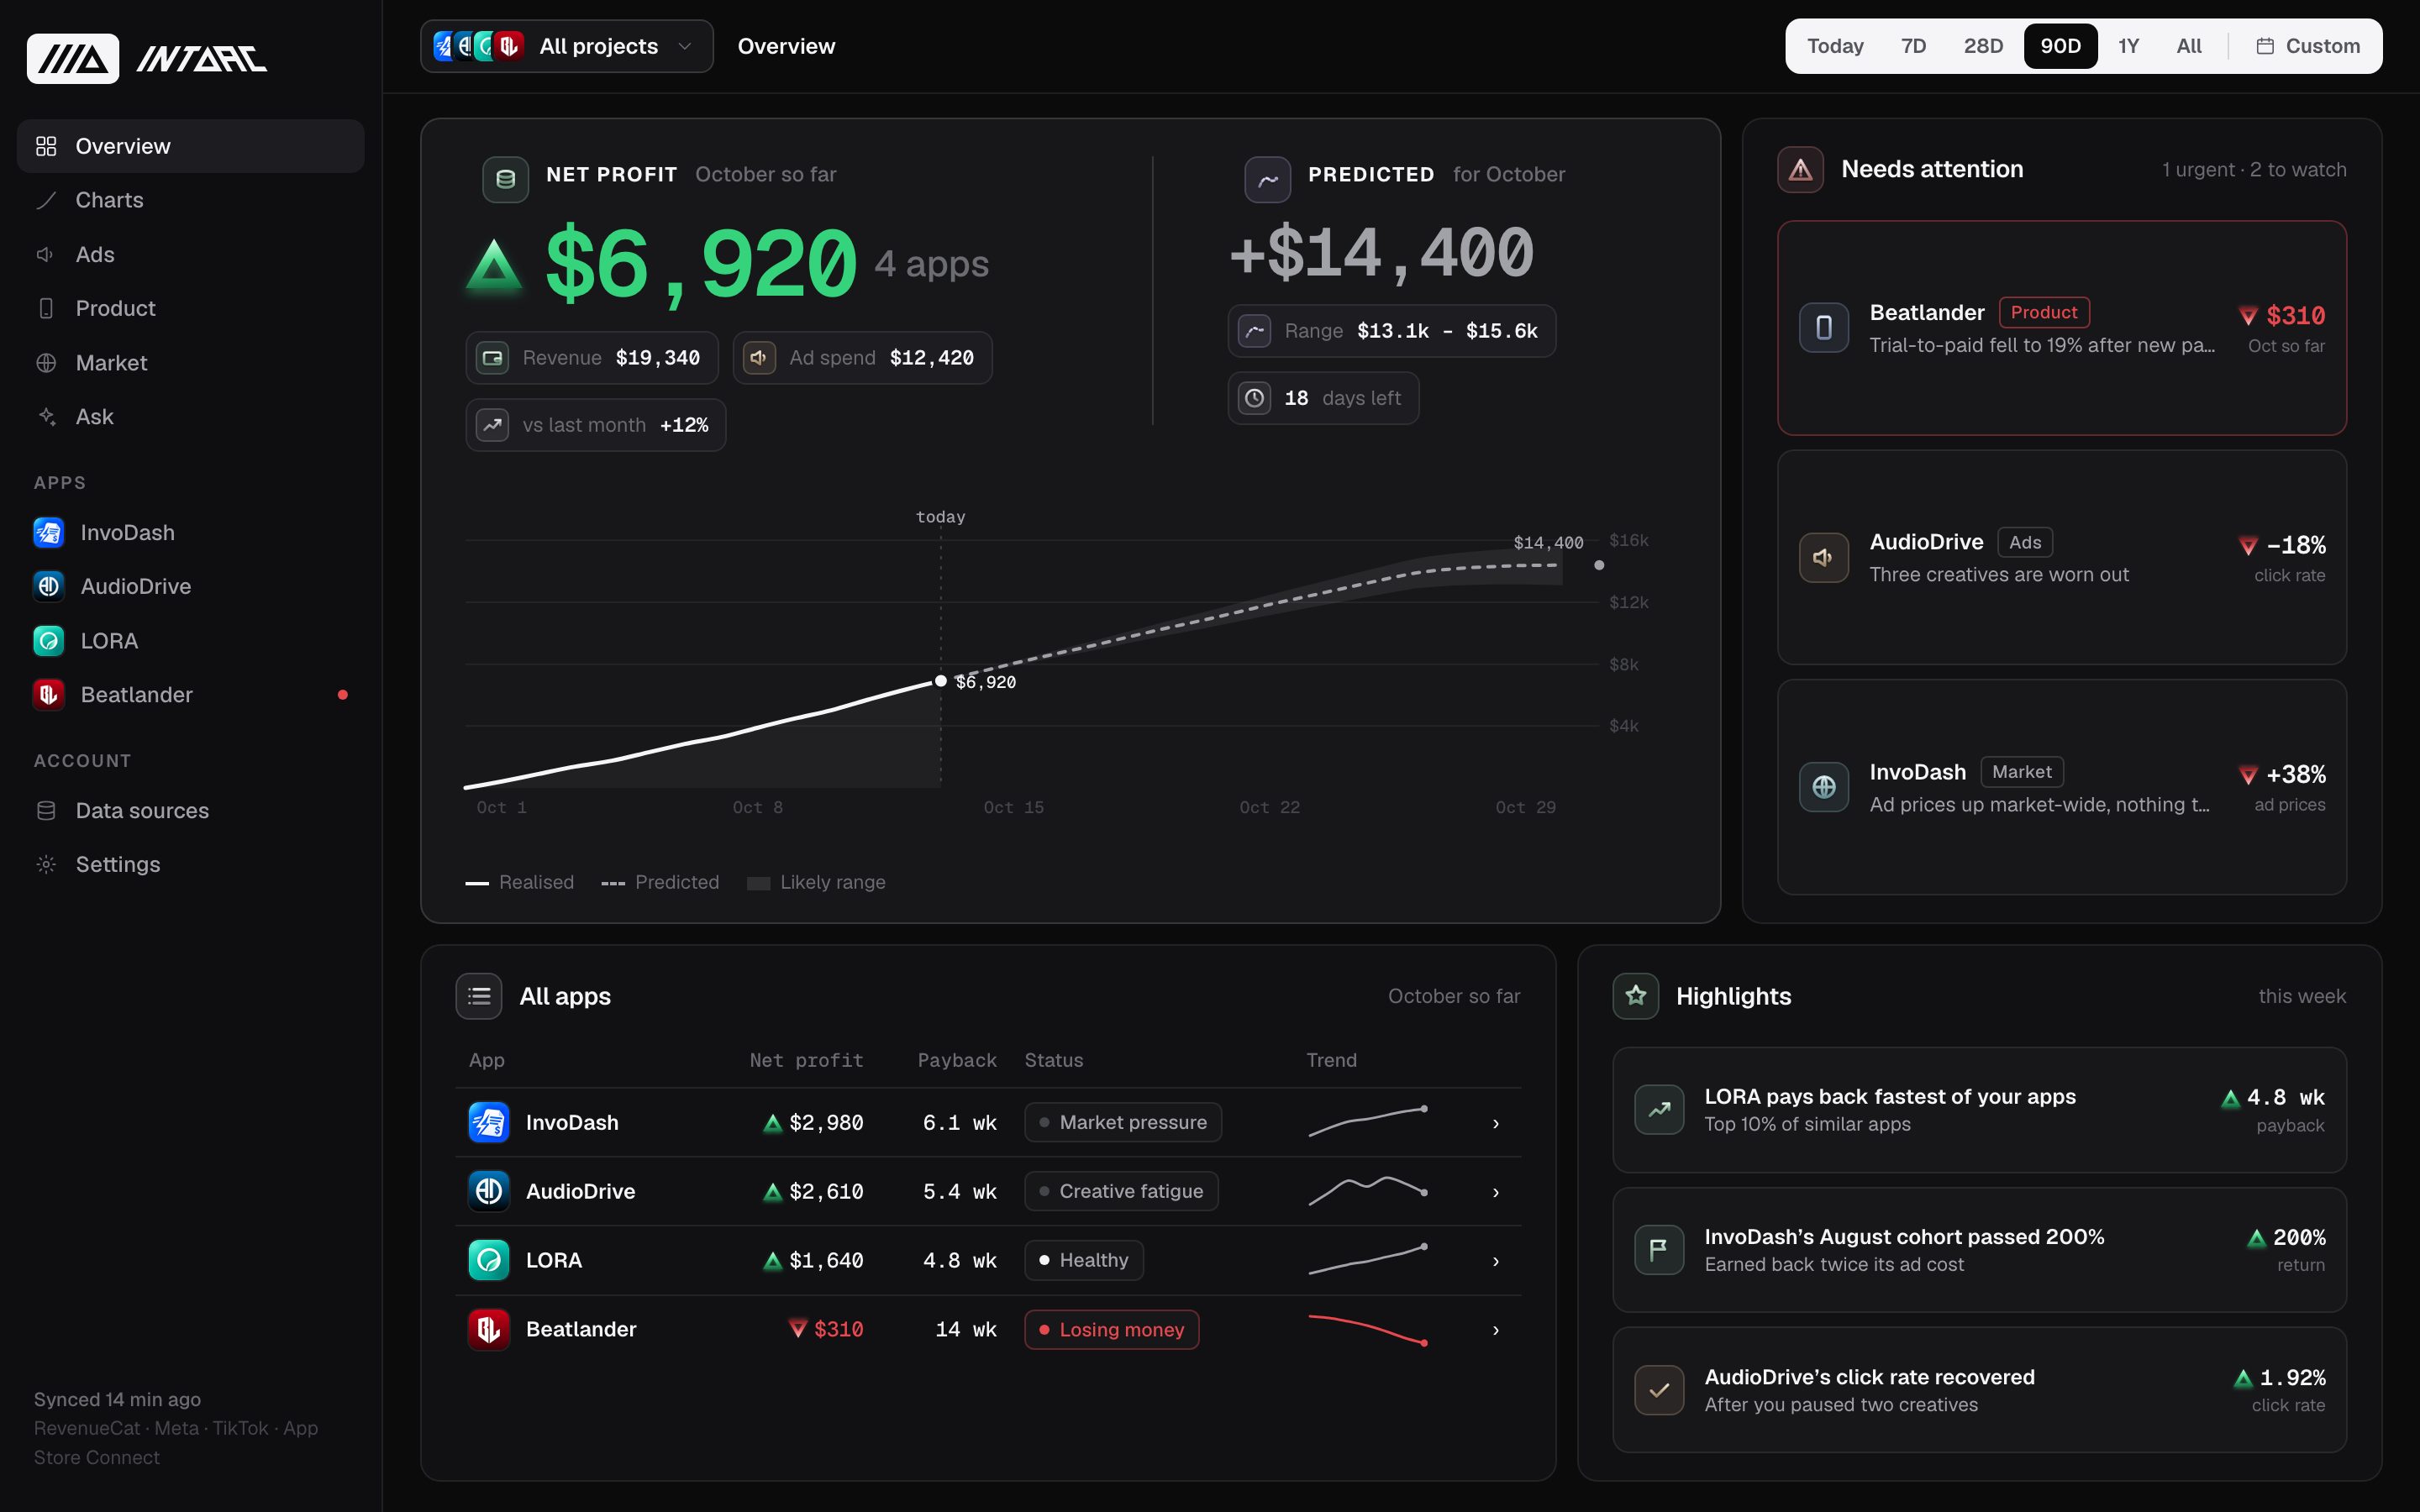Click the Net Profit coin icon
Viewport: 2420px width, 1512px height.
pyautogui.click(x=506, y=179)
